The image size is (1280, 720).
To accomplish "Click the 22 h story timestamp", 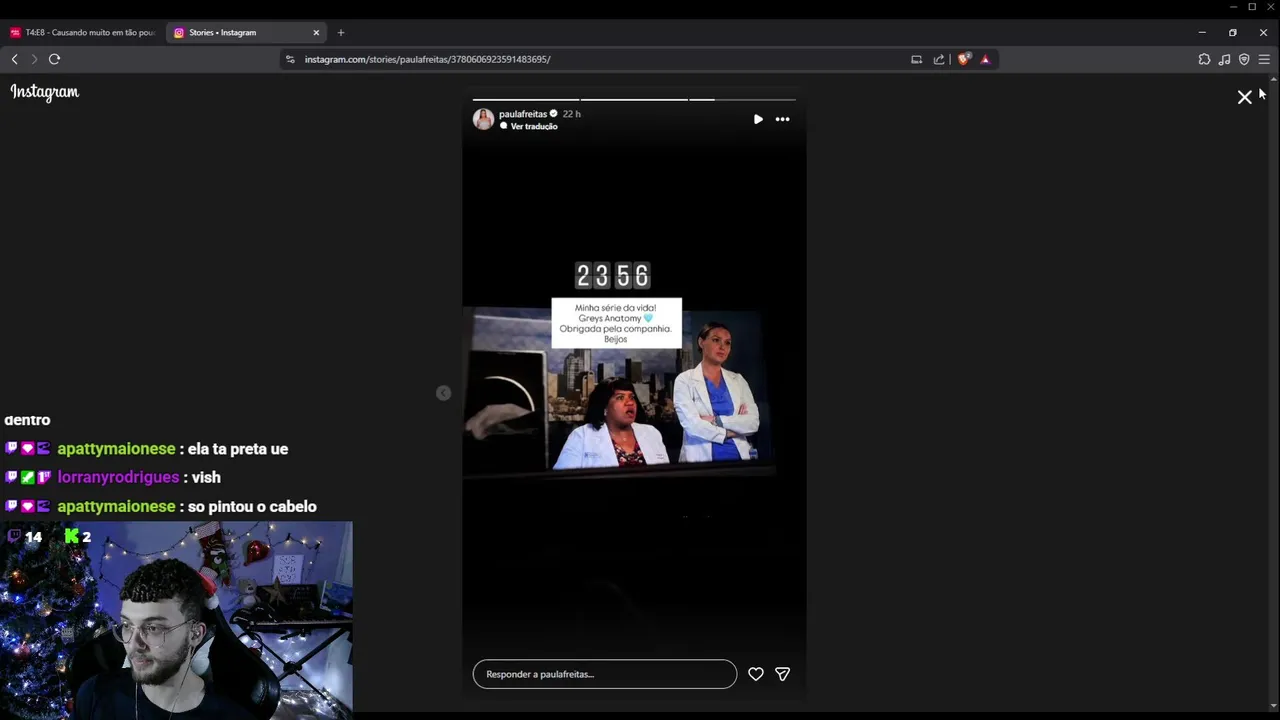I will [x=572, y=114].
